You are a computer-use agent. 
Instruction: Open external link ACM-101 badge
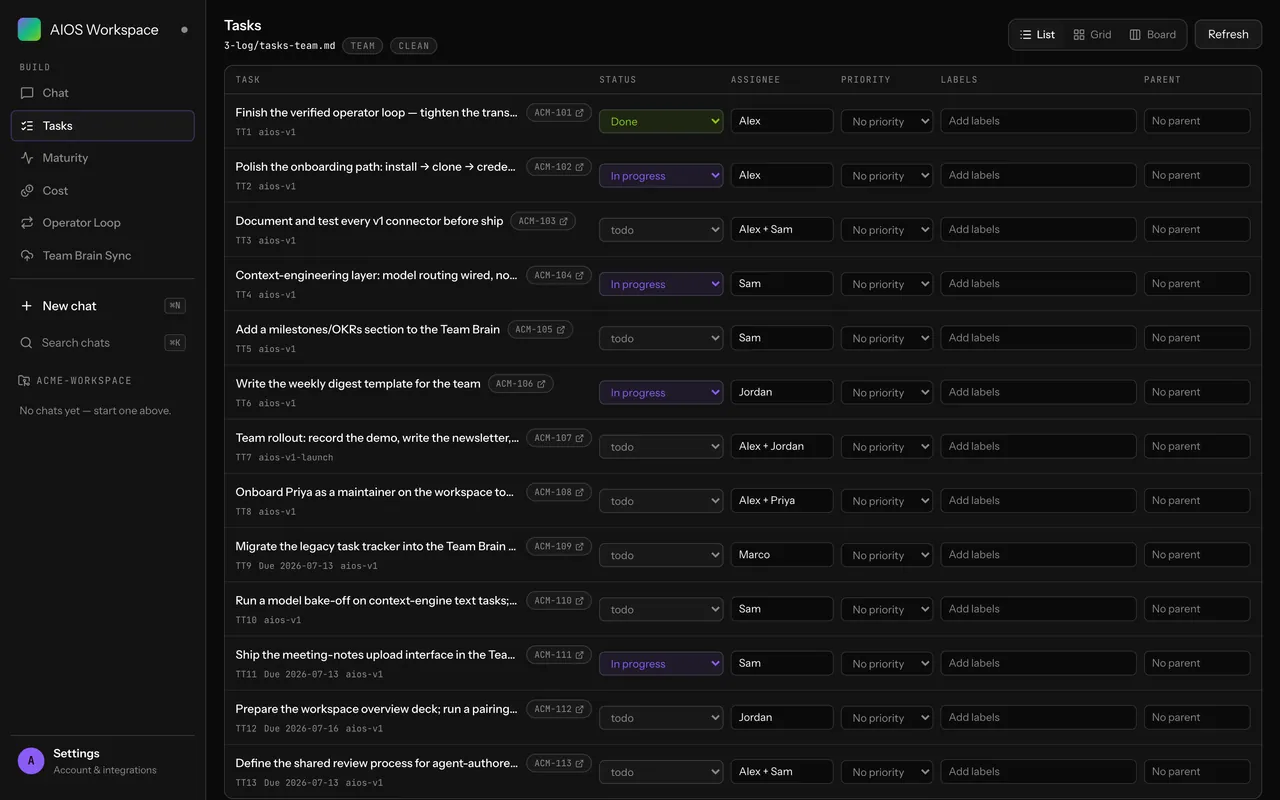(x=559, y=113)
